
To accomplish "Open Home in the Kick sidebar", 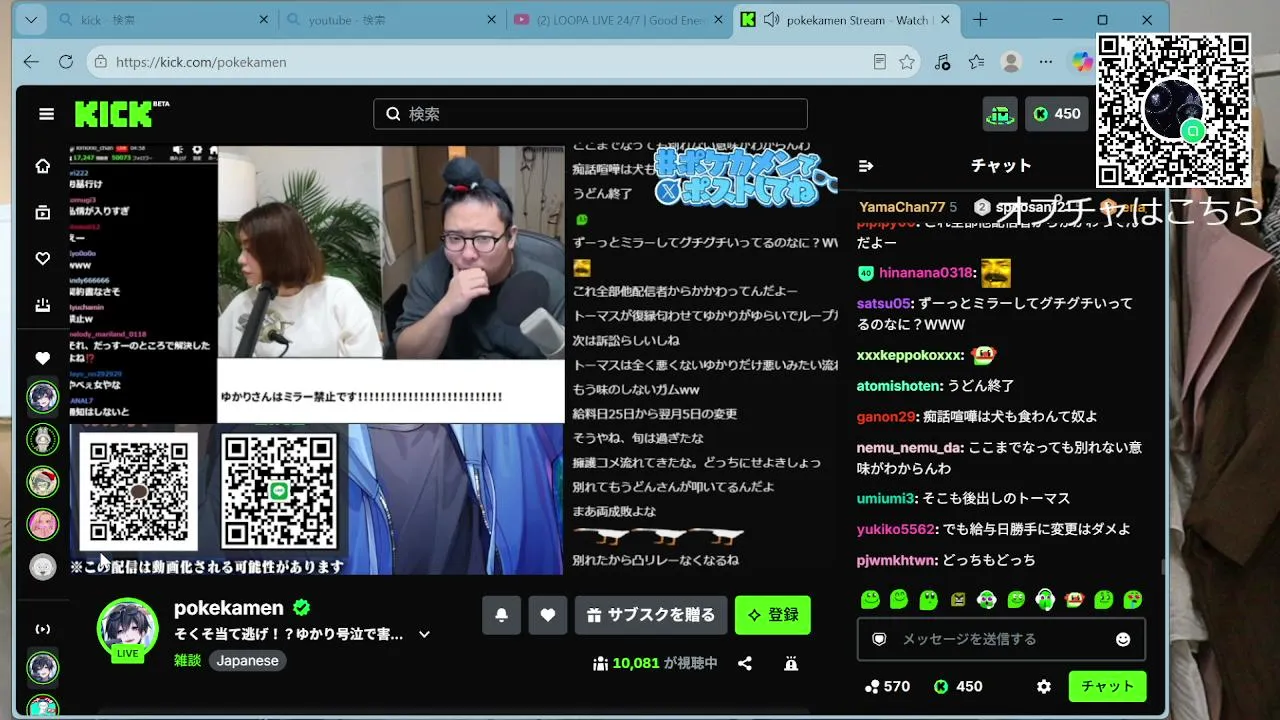I will point(43,166).
